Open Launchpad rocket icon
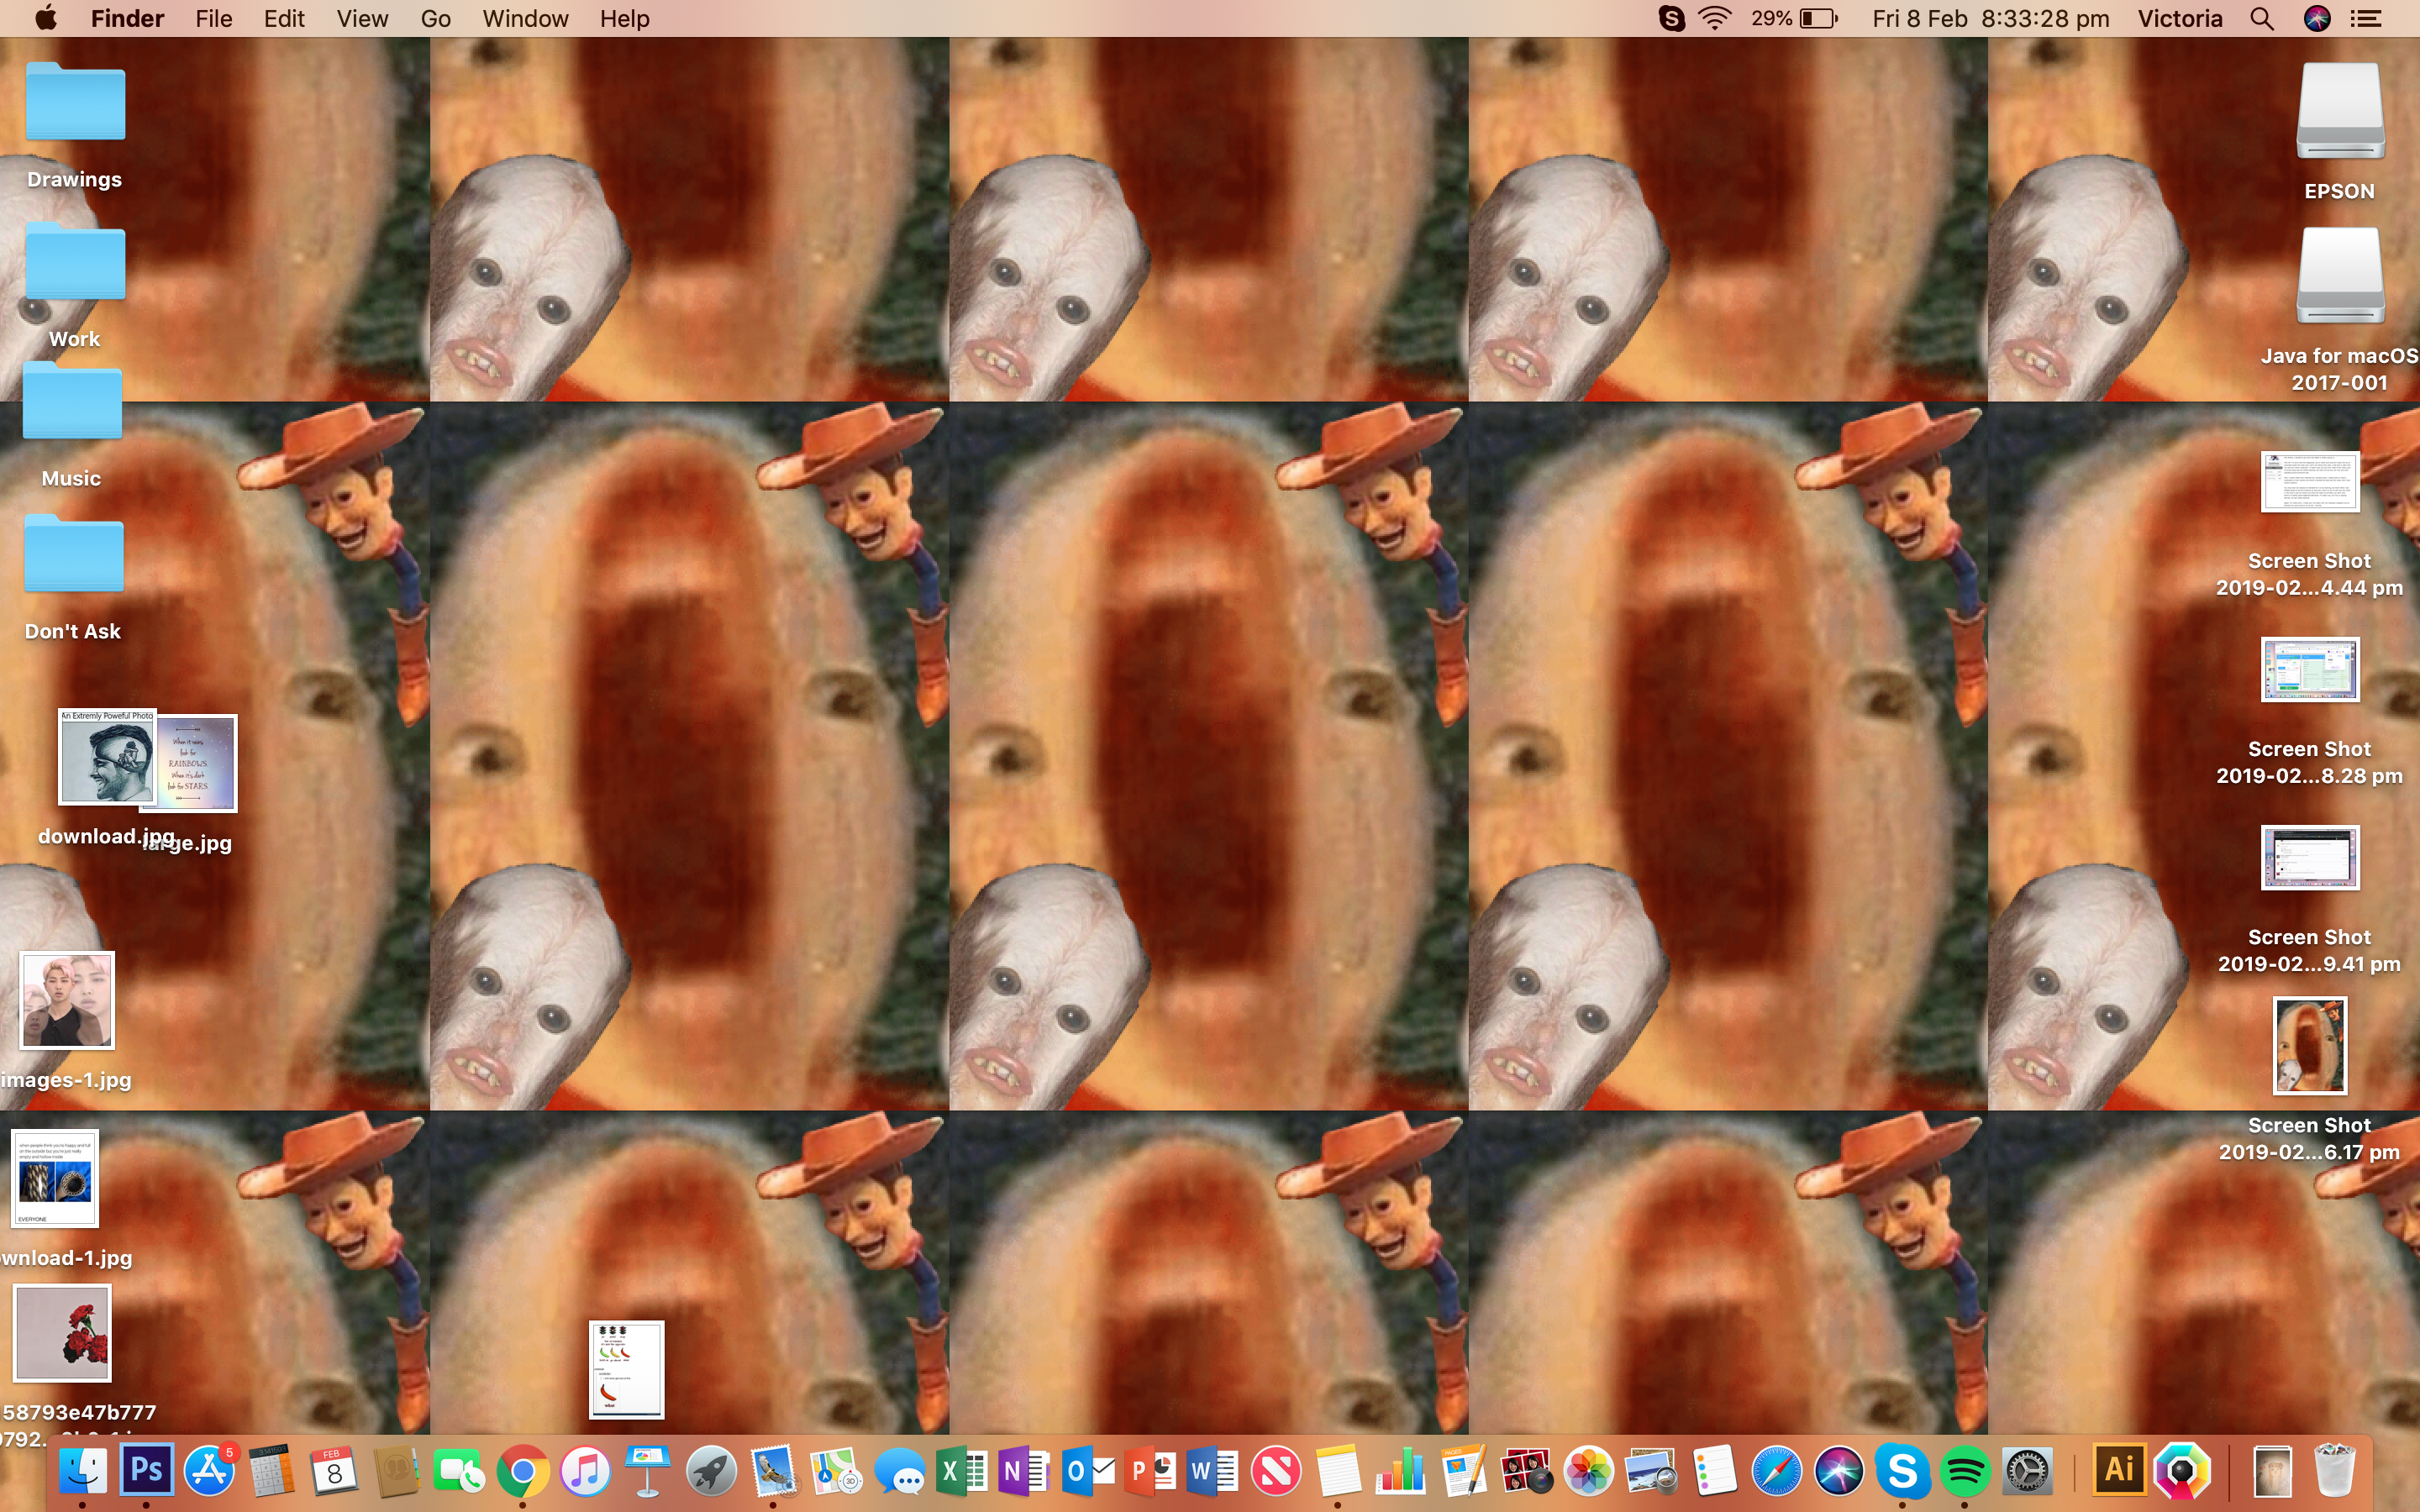 (710, 1470)
